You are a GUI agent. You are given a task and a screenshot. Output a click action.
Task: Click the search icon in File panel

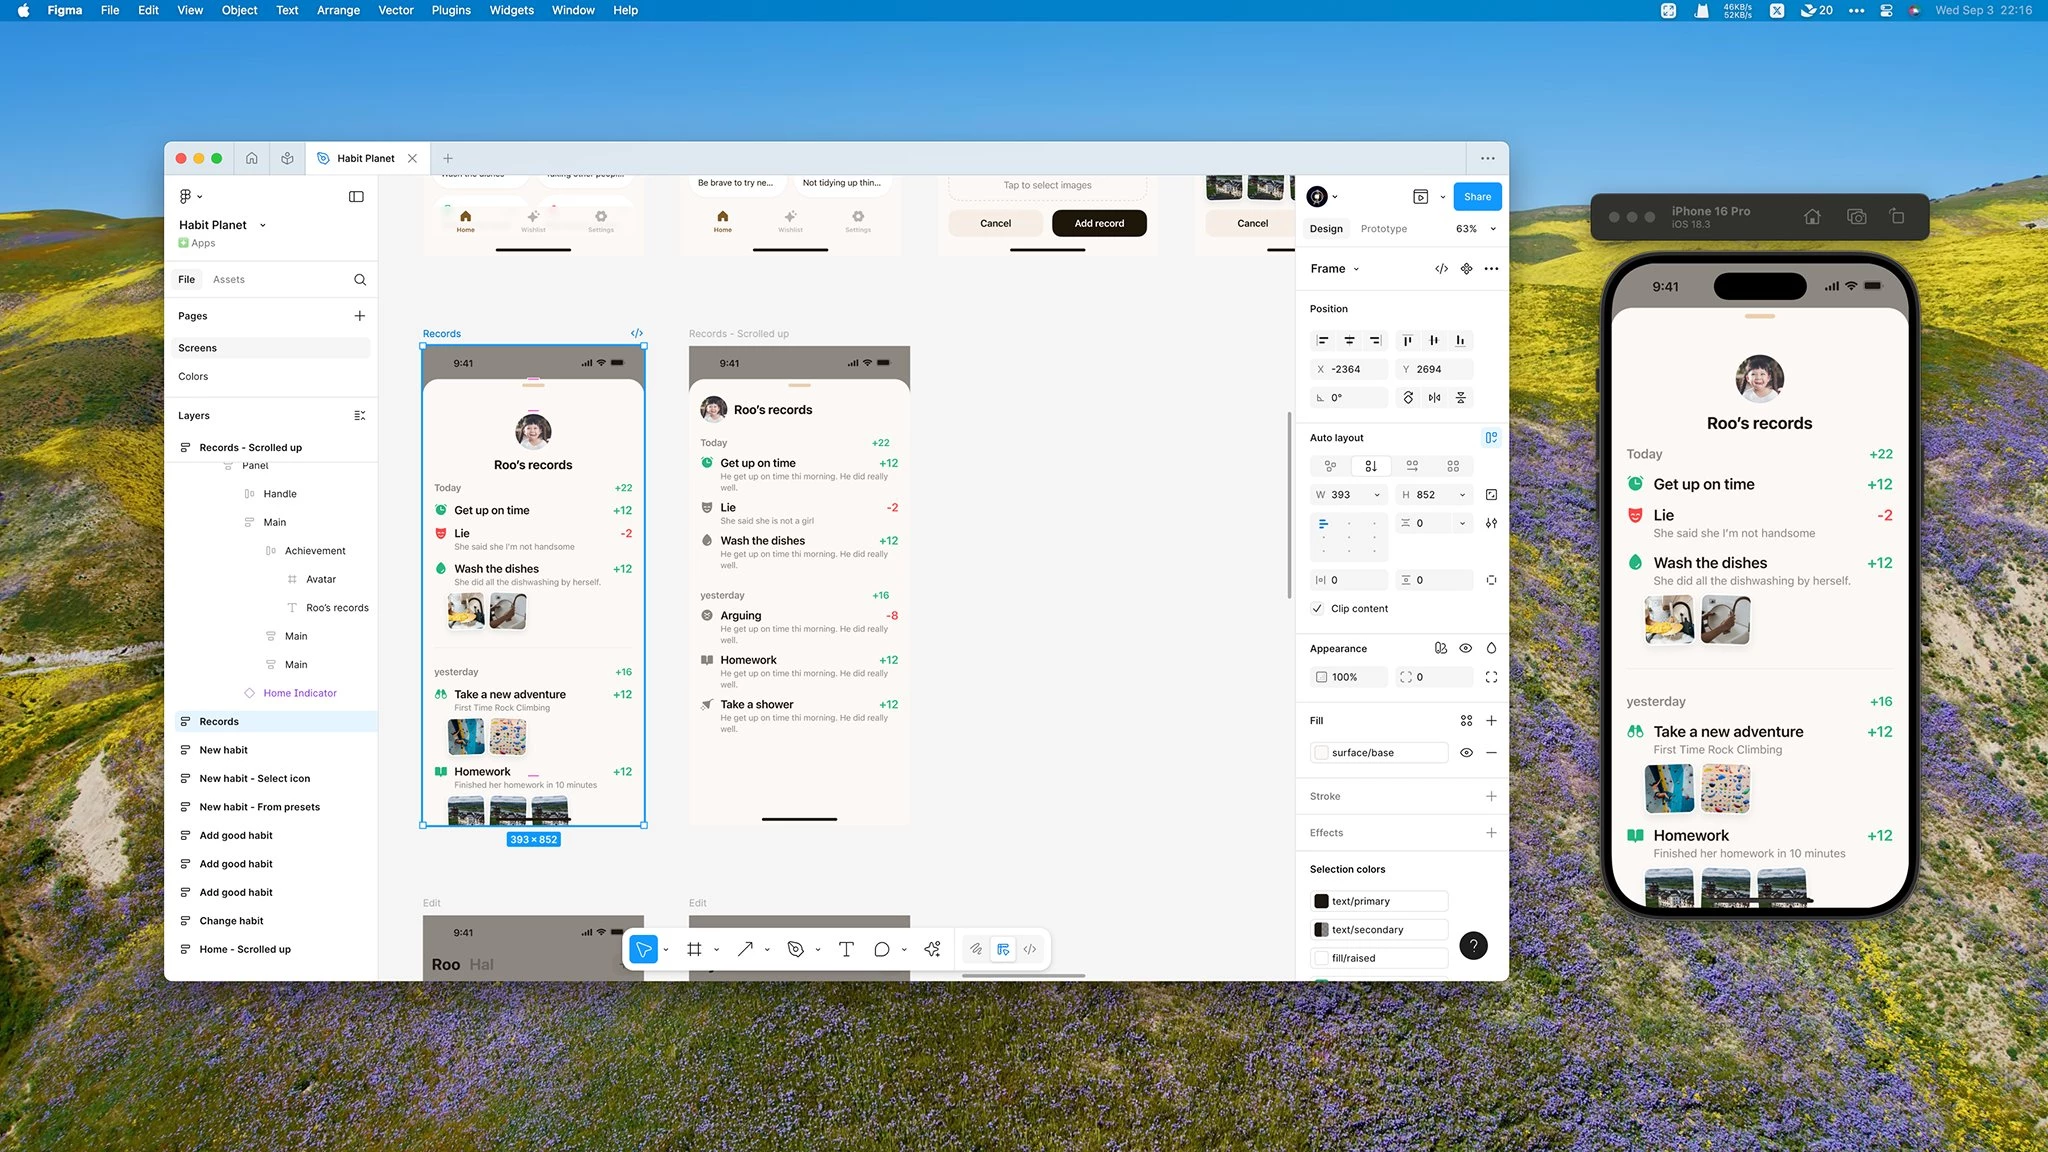360,280
